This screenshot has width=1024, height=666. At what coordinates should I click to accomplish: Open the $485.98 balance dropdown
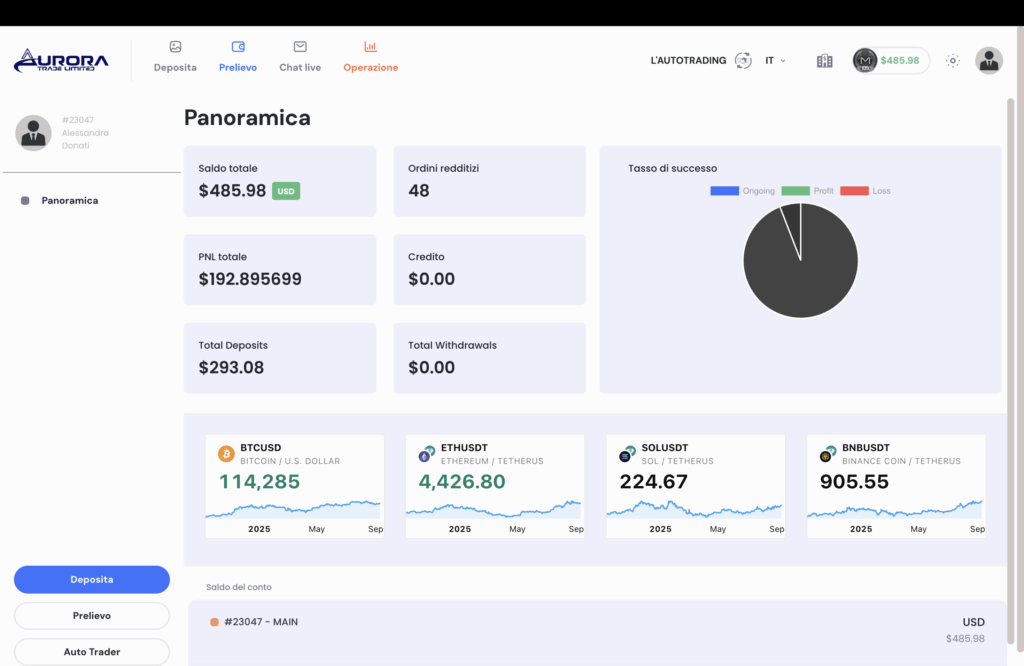click(x=891, y=61)
